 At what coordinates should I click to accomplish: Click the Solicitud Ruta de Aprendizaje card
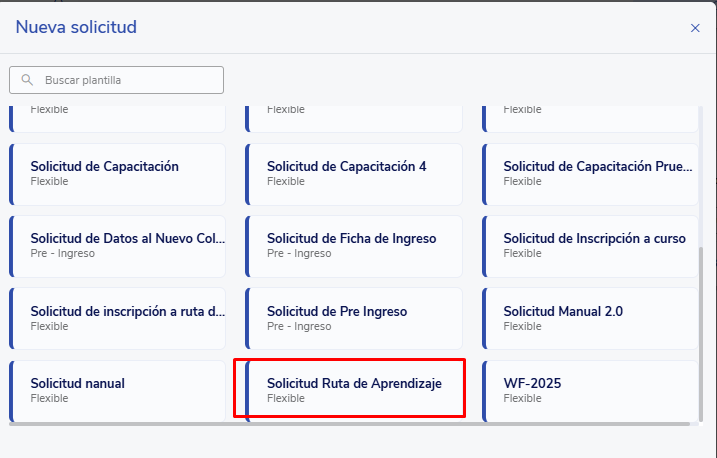click(354, 390)
